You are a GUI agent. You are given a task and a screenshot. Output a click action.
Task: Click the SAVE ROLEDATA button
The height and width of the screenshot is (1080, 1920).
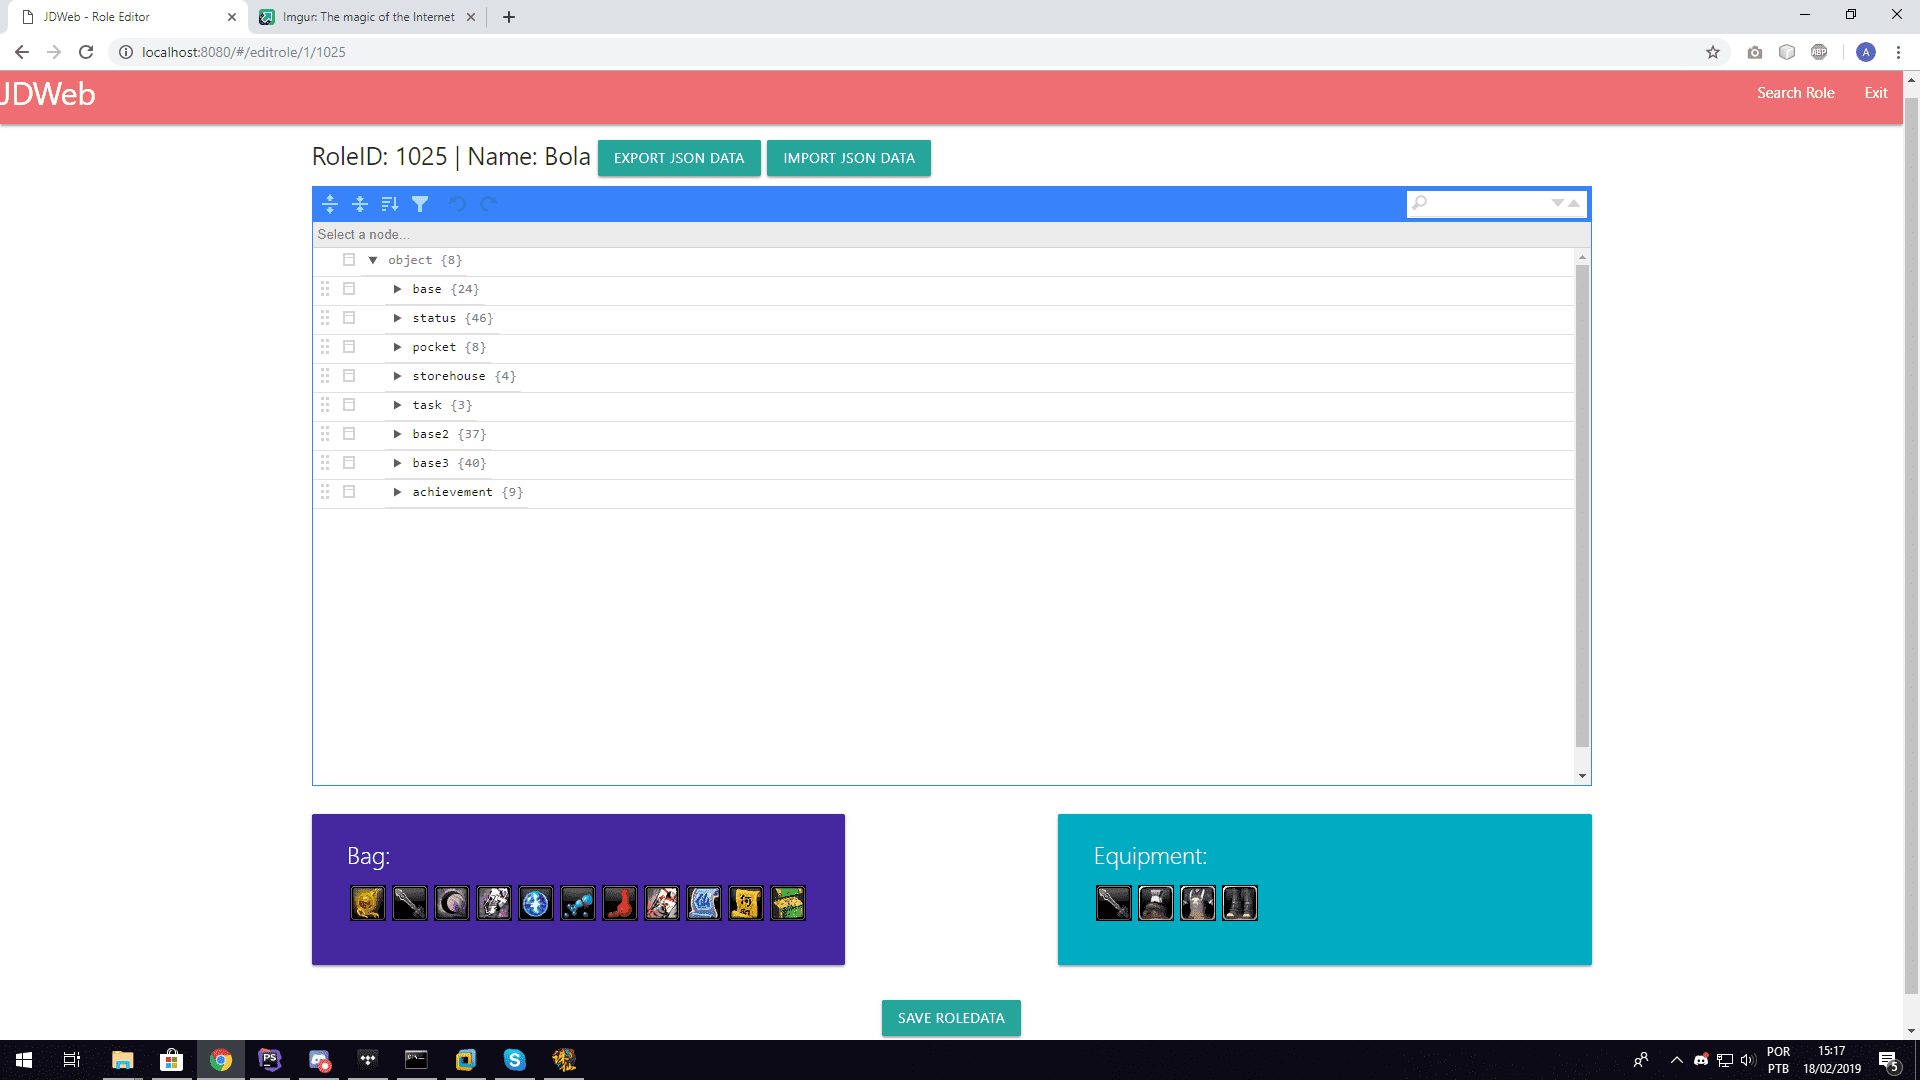[x=951, y=1018]
